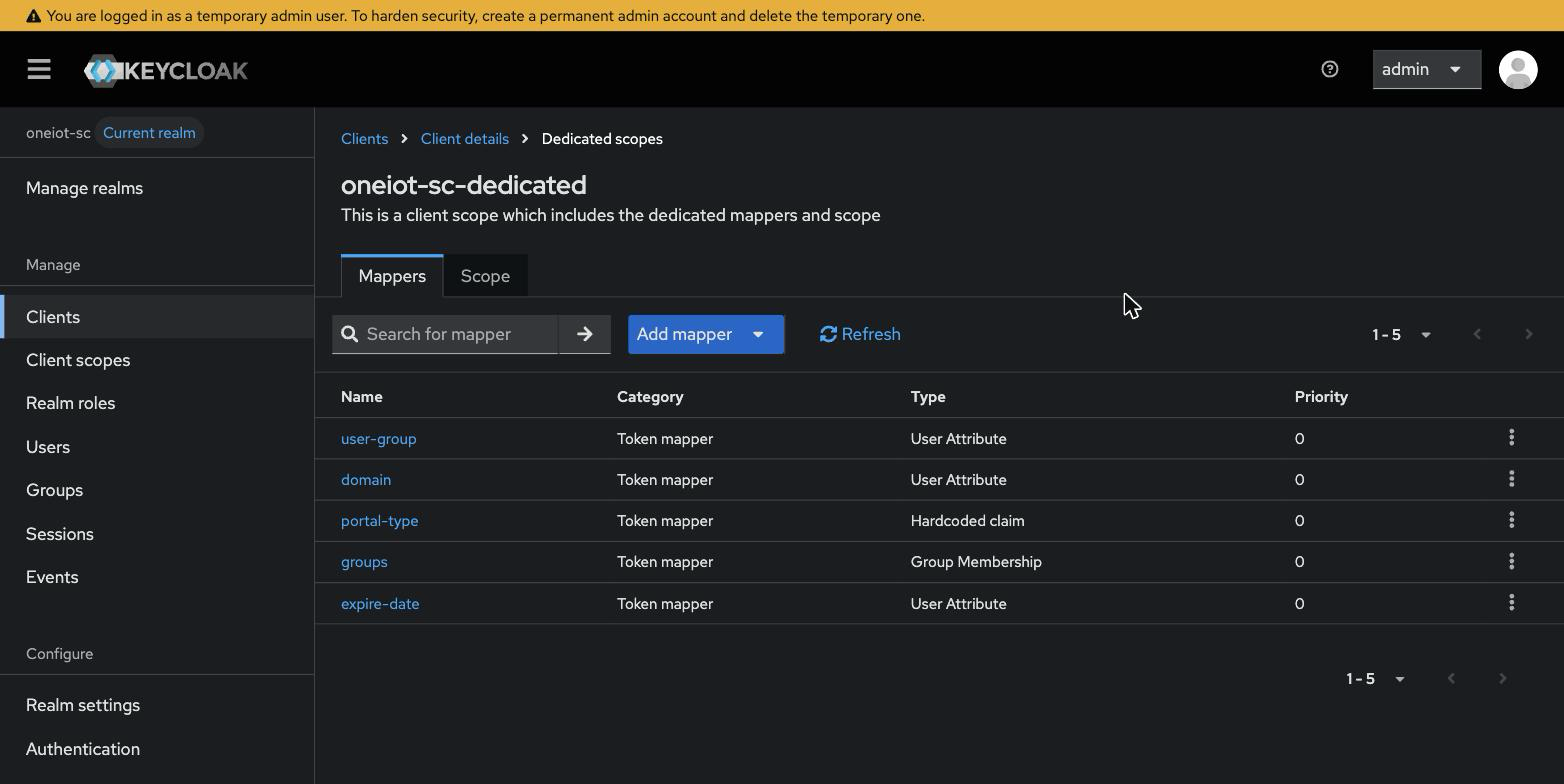Expand top 1 - 5 per-page selector

click(1401, 334)
